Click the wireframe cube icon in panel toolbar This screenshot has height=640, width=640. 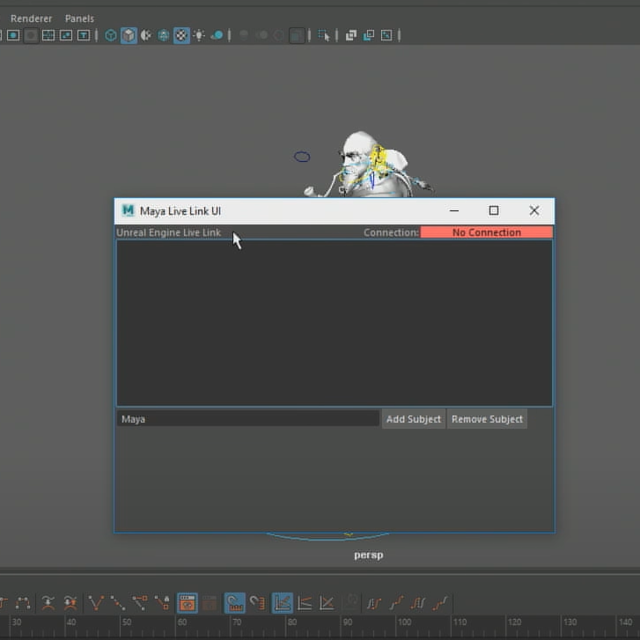coord(111,35)
